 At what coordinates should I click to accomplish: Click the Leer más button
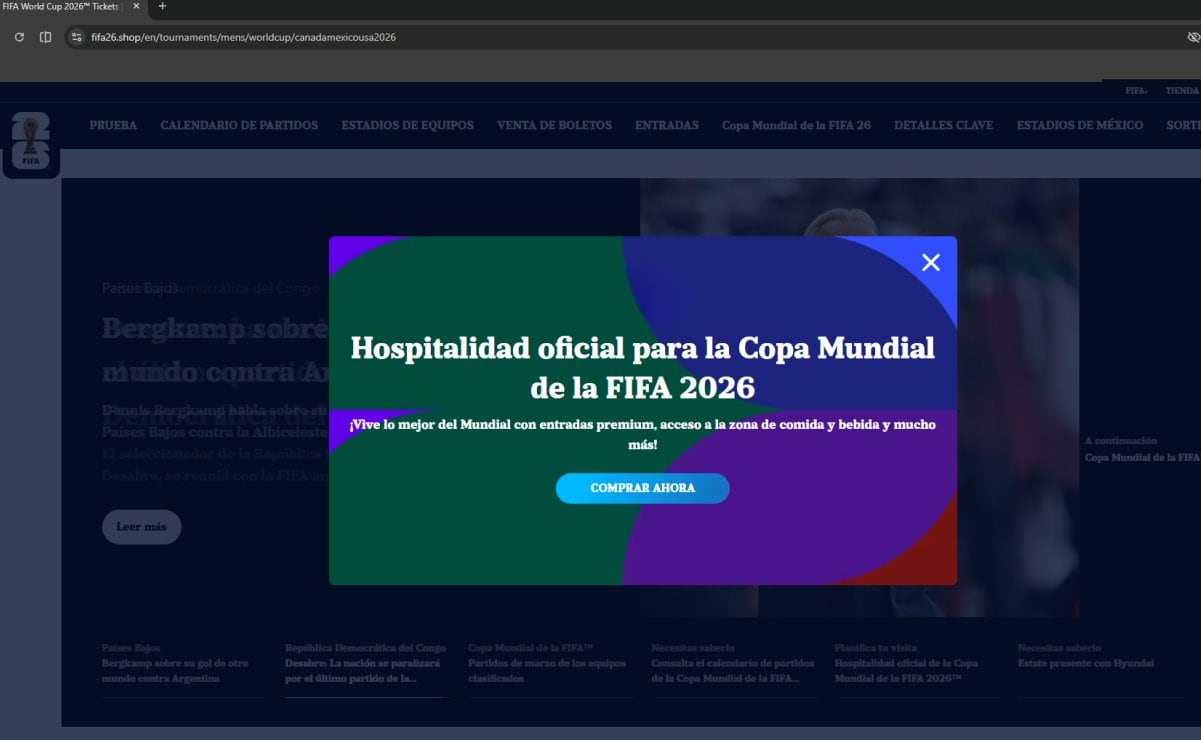pos(141,527)
